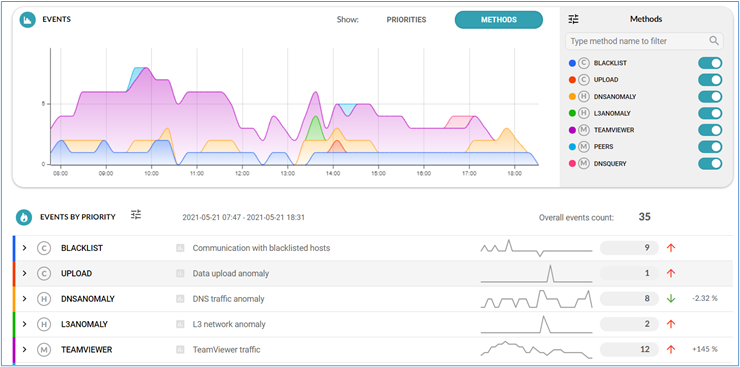
Task: Click the UPLOAD event count 1
Action: [x=629, y=273]
